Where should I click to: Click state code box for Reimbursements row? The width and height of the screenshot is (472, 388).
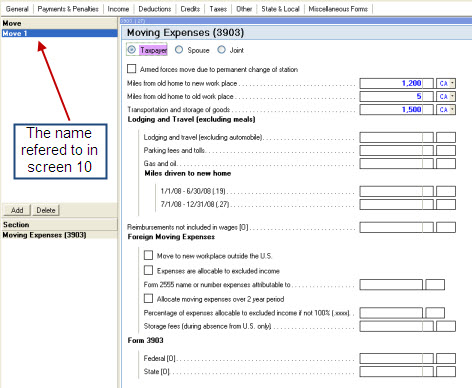[x=446, y=227]
